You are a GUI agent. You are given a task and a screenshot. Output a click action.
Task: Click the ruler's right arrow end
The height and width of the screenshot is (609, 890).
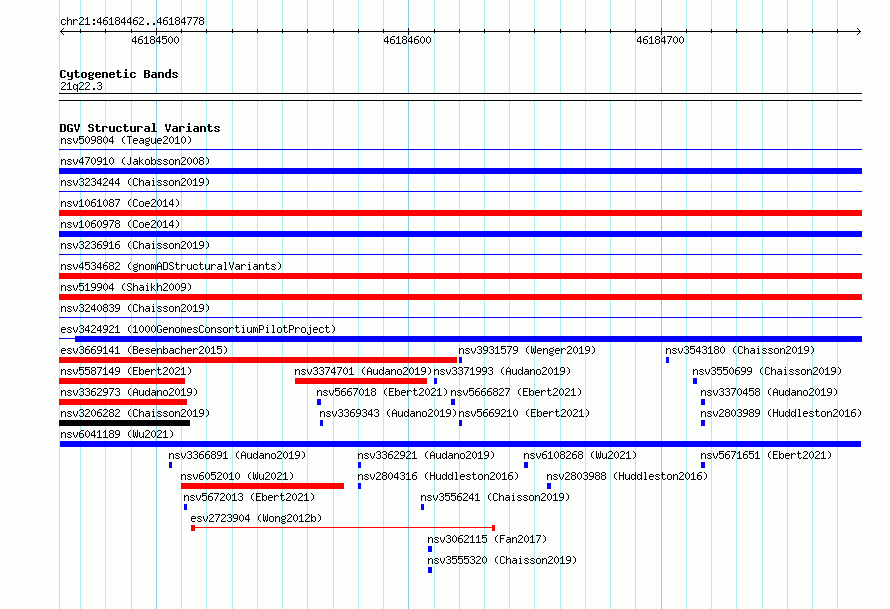(x=859, y=31)
